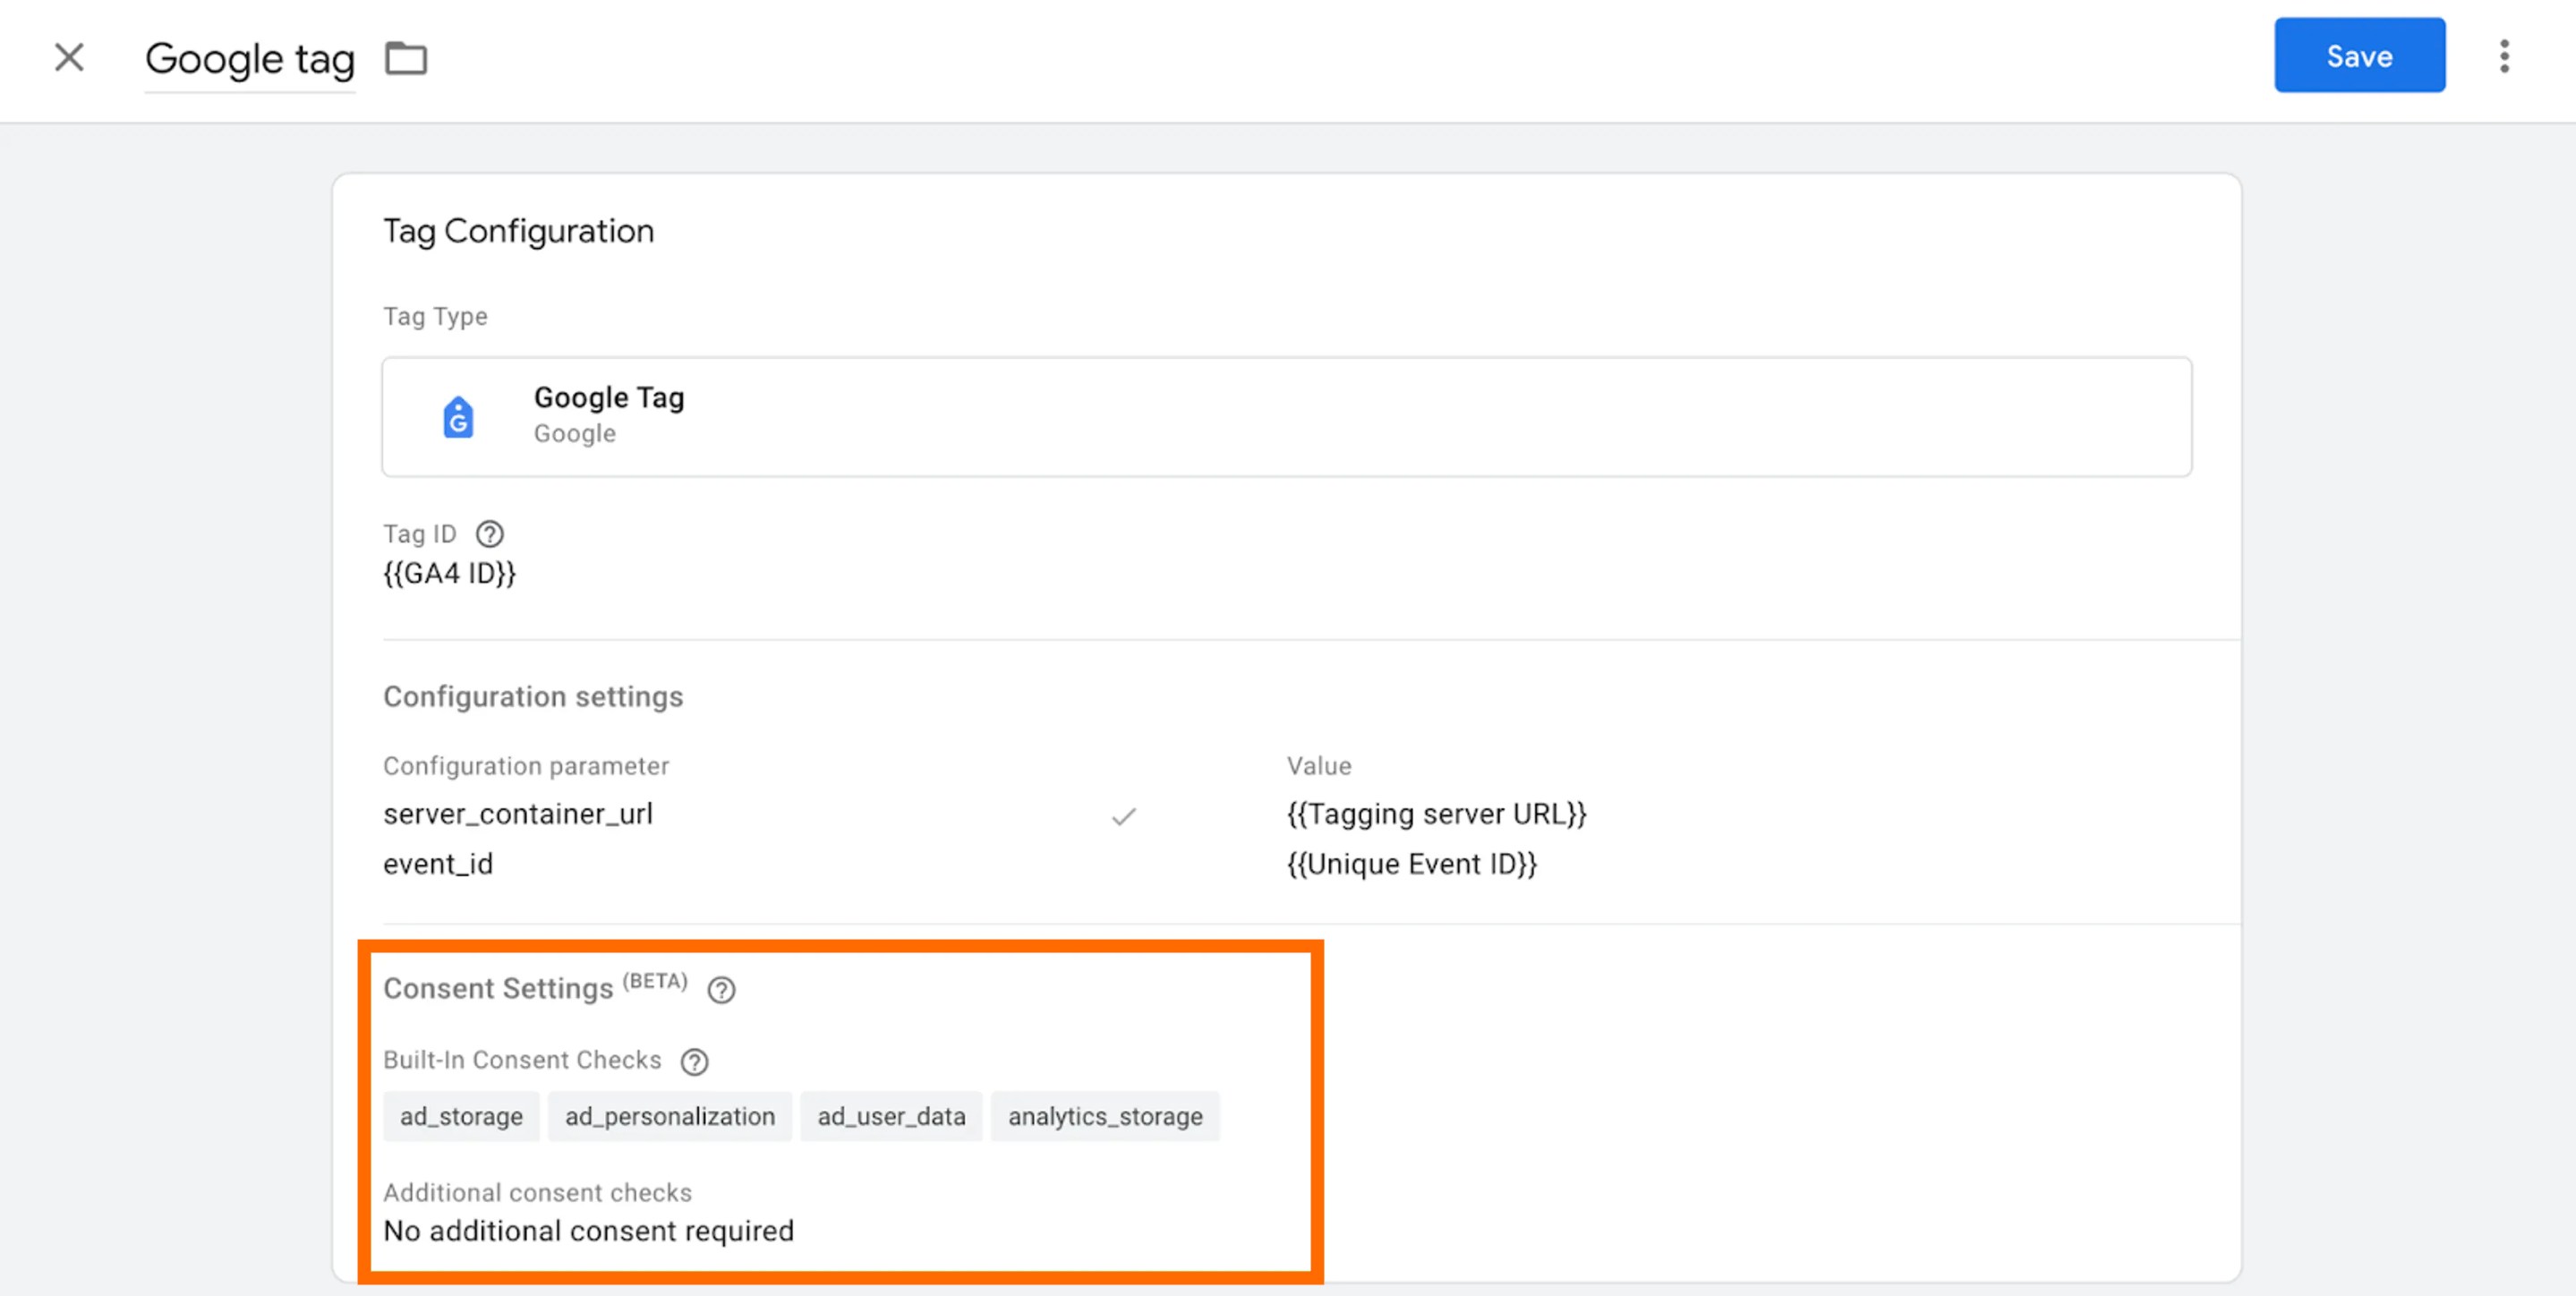
Task: Click the Google Tag type icon
Action: pyautogui.click(x=458, y=417)
